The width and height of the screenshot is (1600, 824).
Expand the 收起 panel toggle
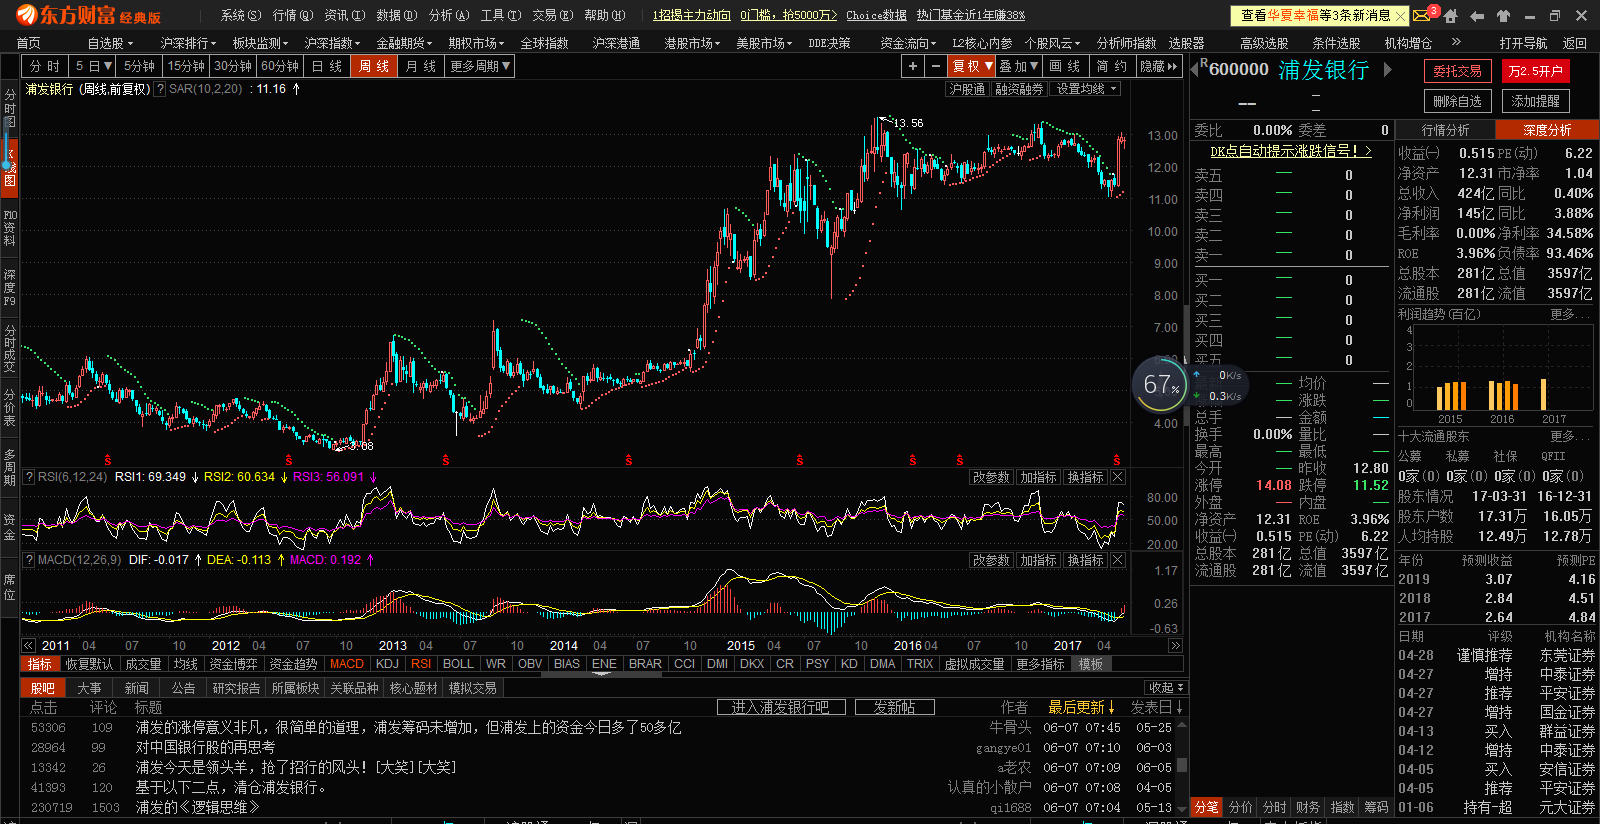(x=1166, y=687)
